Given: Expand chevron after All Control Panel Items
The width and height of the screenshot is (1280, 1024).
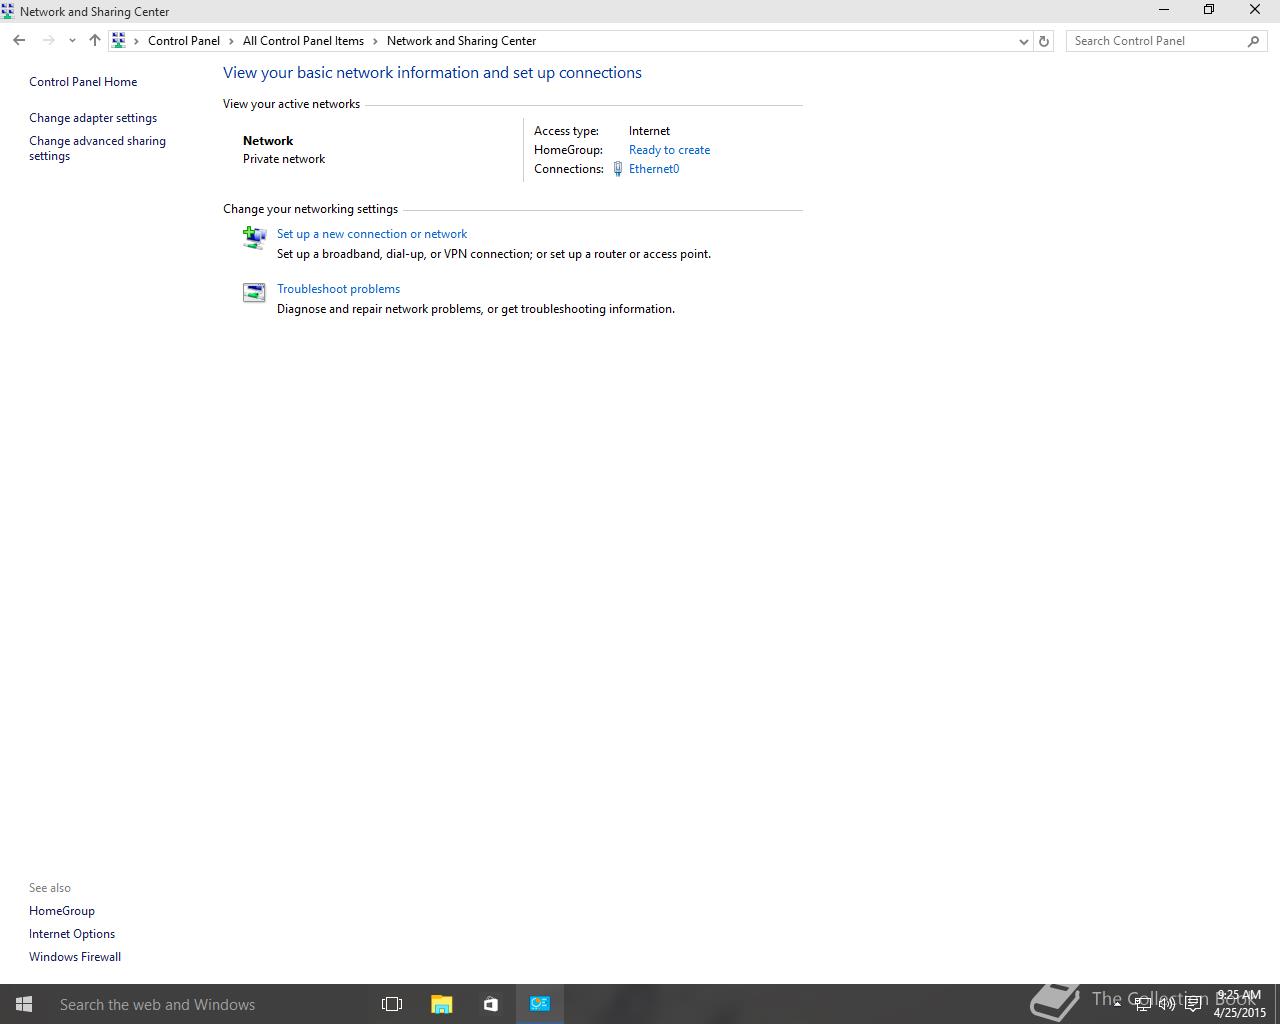Looking at the screenshot, I should tap(376, 41).
